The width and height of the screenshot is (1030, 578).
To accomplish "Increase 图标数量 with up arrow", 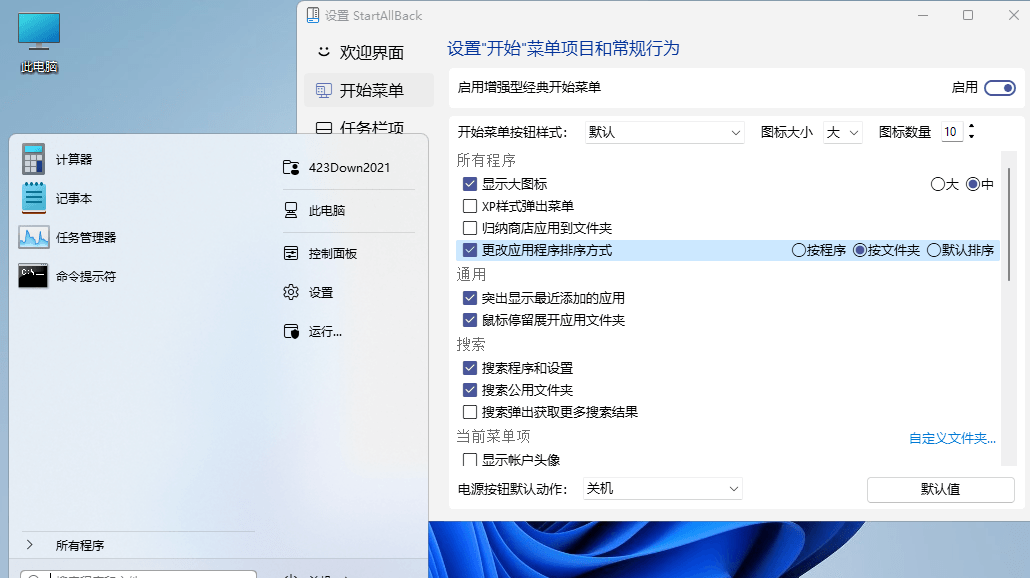I will click(972, 127).
